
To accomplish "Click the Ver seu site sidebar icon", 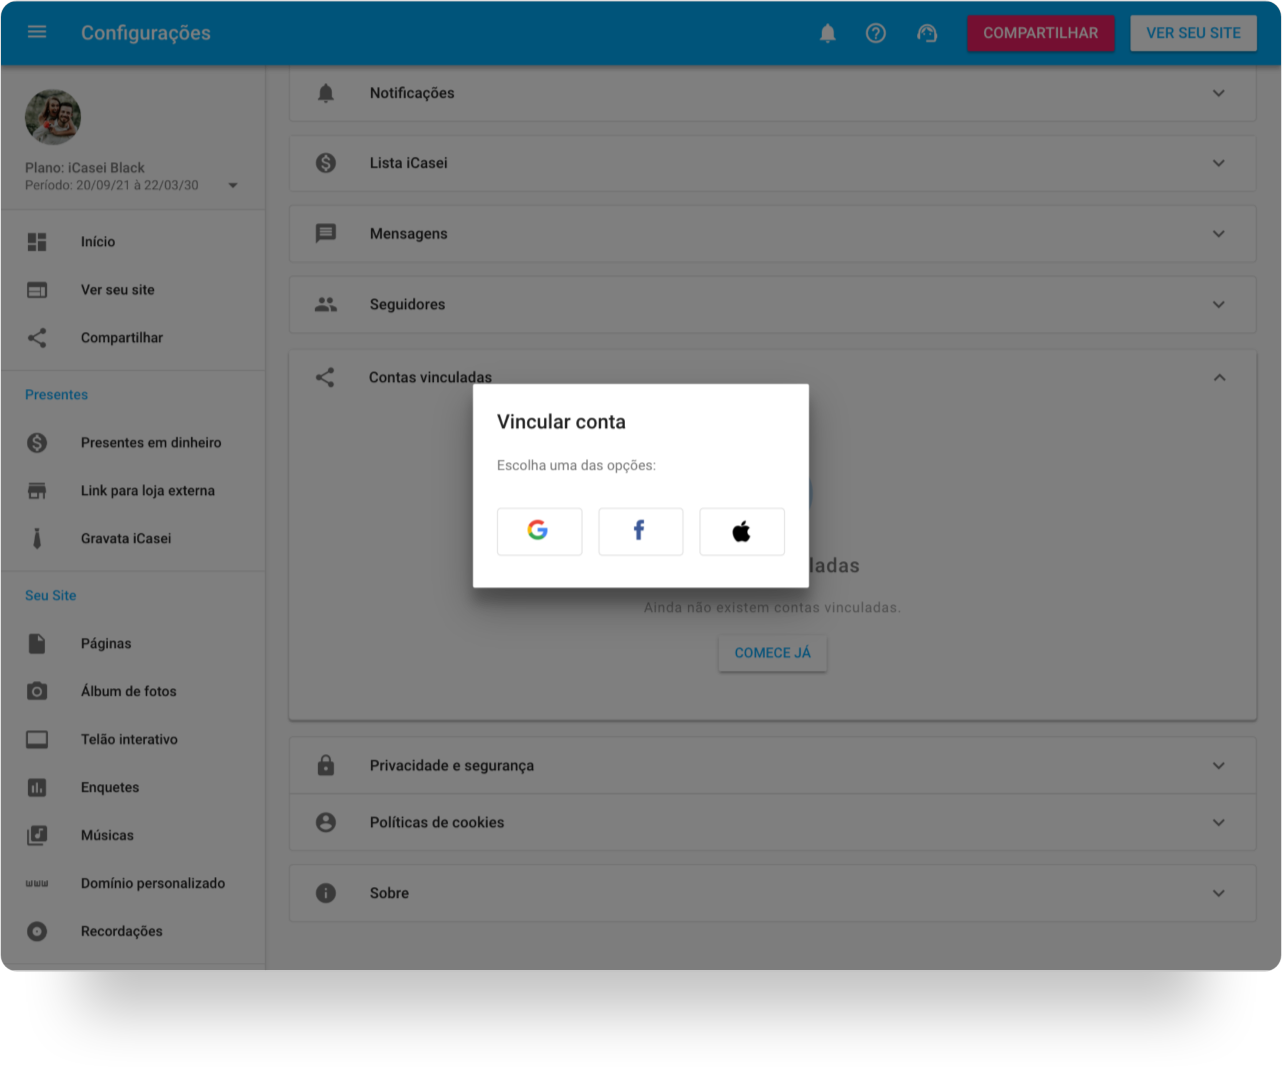I will click(x=37, y=290).
